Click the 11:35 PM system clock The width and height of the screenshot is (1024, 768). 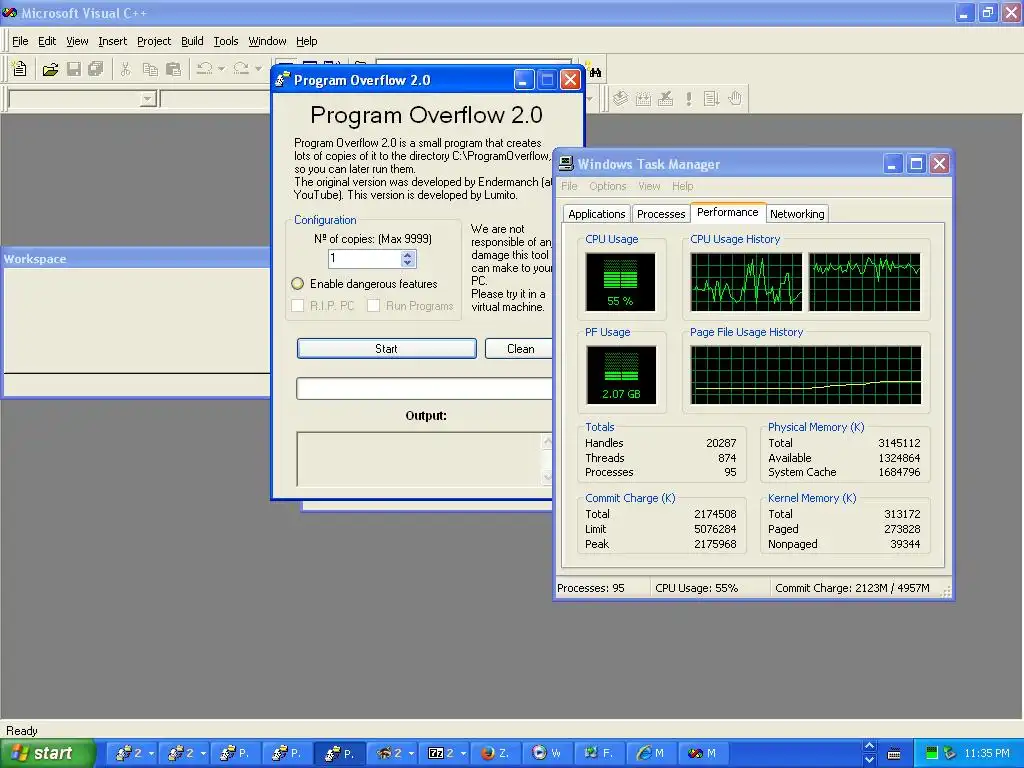click(x=987, y=753)
